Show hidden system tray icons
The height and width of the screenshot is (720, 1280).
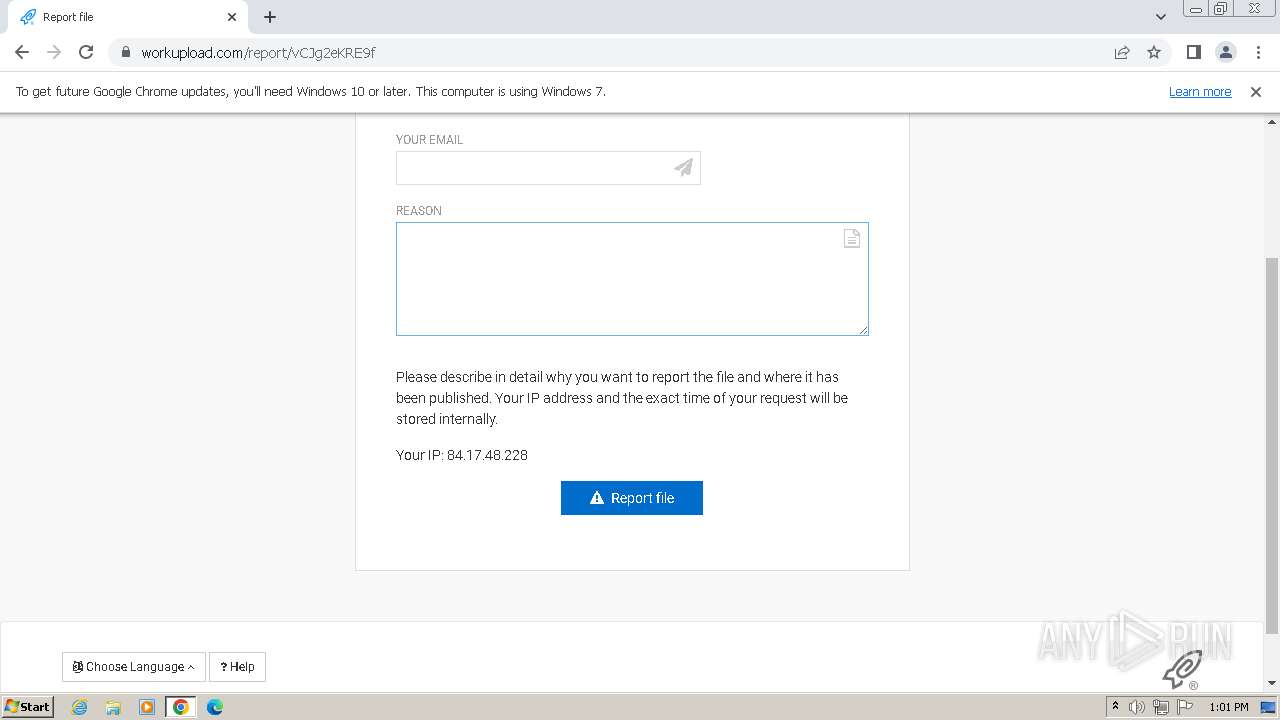[x=1115, y=707]
